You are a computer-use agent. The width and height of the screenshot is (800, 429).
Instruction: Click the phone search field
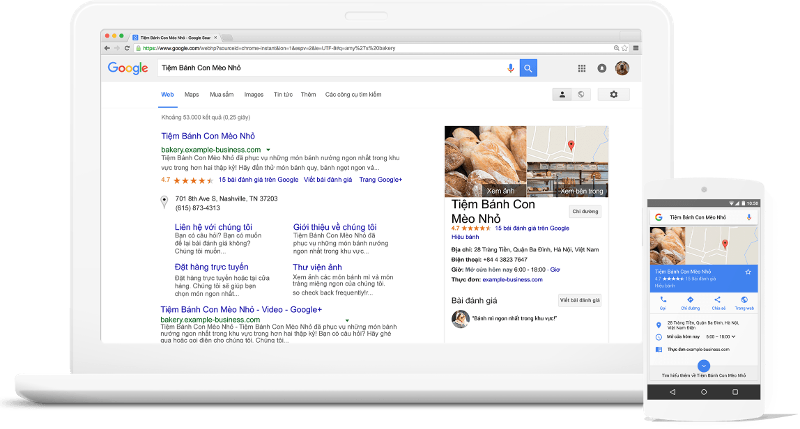[704, 217]
